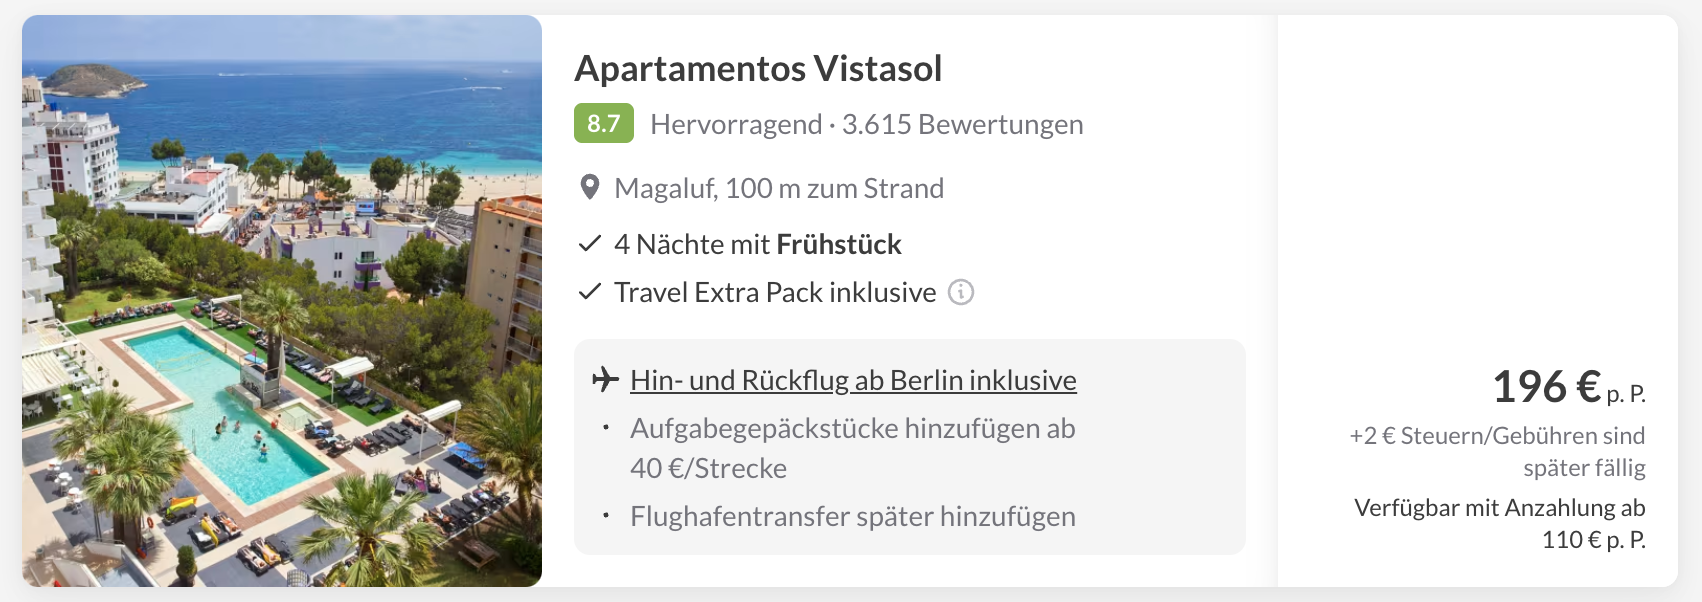Screen dimensions: 1702x602
Task: Click Verfügbar mit Anzahlung ab 110 € text
Action: (1499, 523)
